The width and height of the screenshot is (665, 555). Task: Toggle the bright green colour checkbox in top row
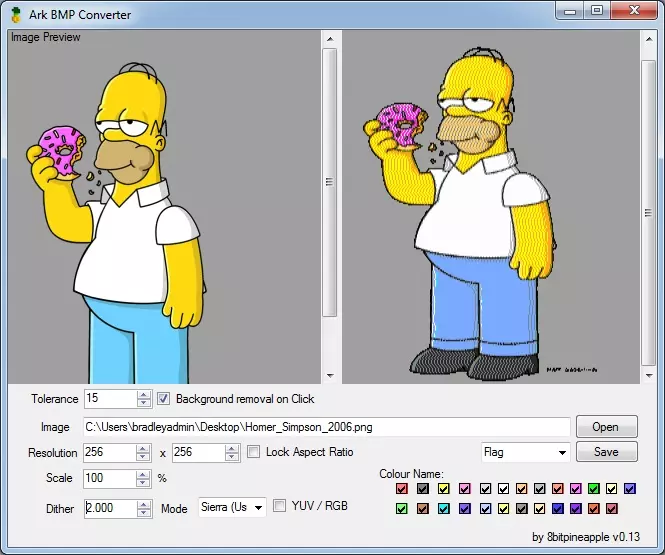click(594, 488)
